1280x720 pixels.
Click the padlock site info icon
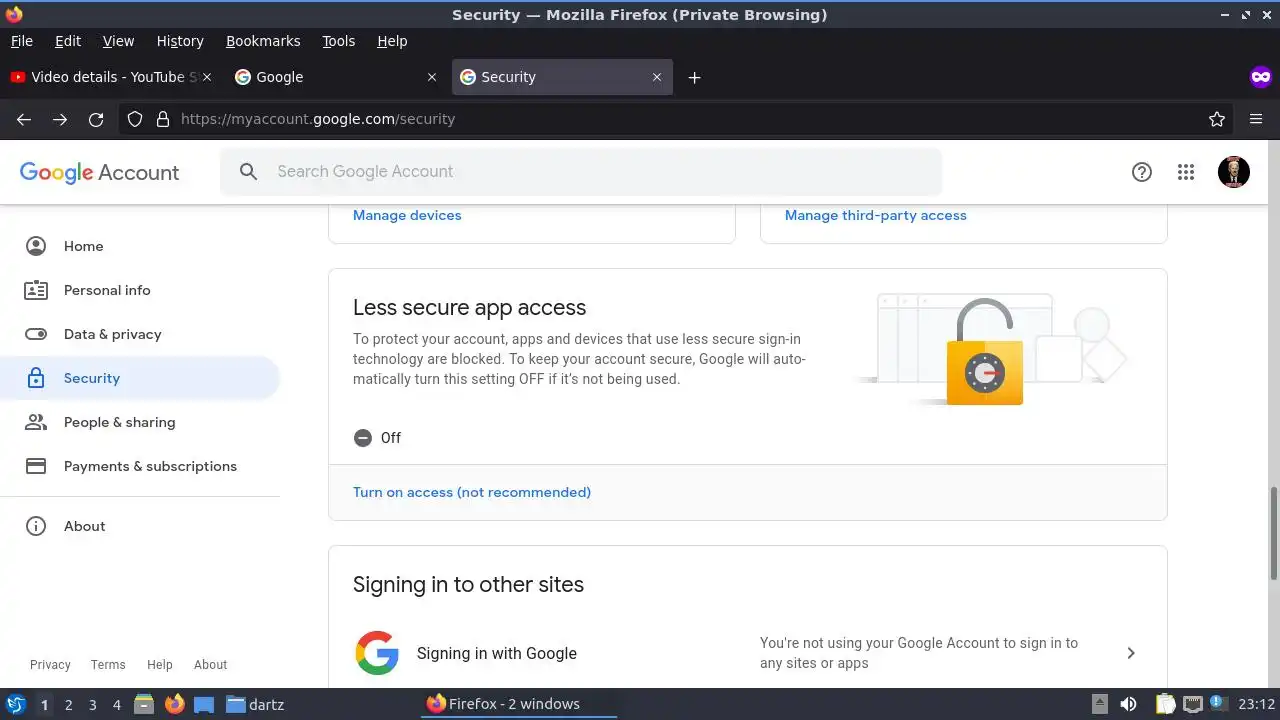click(x=163, y=119)
